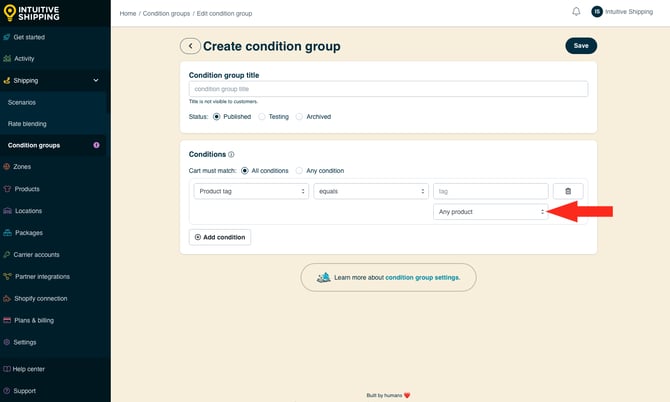
Task: Open the equals operator dropdown
Action: pos(371,191)
